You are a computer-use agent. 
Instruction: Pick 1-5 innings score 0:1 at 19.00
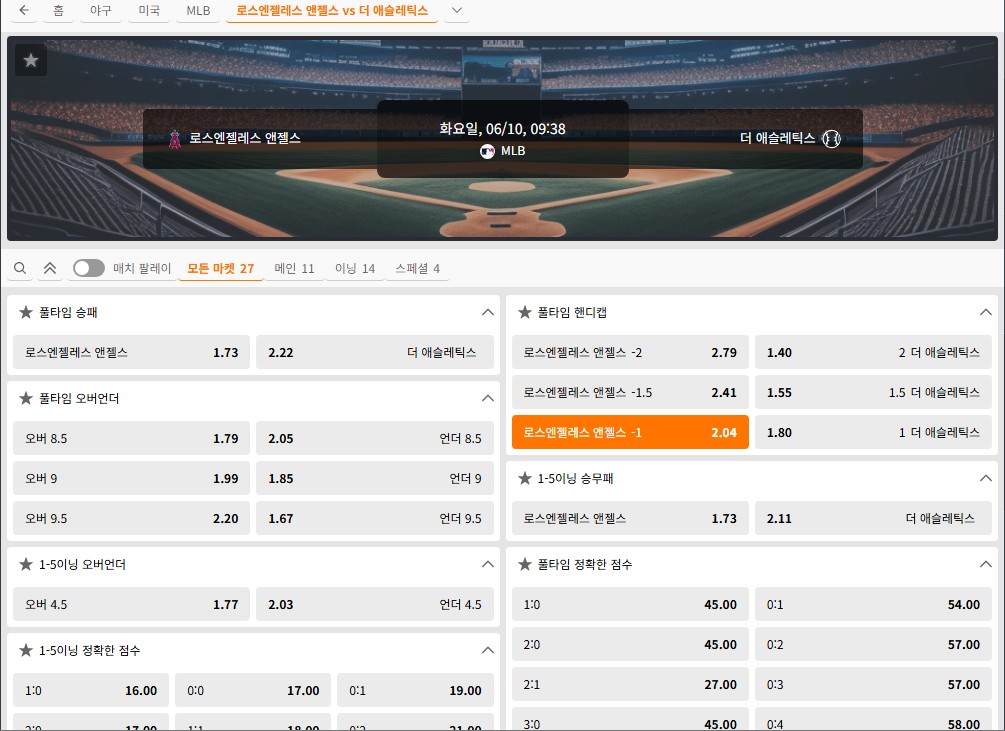pyautogui.click(x=415, y=690)
